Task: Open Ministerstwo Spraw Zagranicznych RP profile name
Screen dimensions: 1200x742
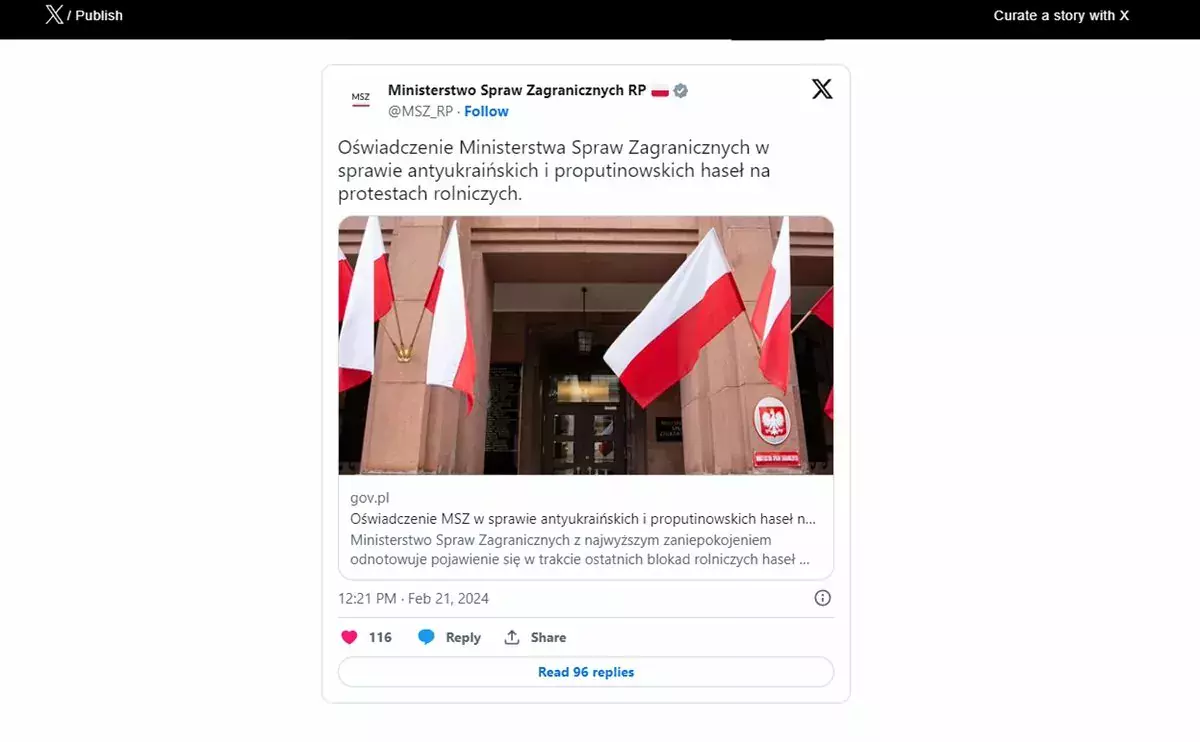Action: click(517, 90)
